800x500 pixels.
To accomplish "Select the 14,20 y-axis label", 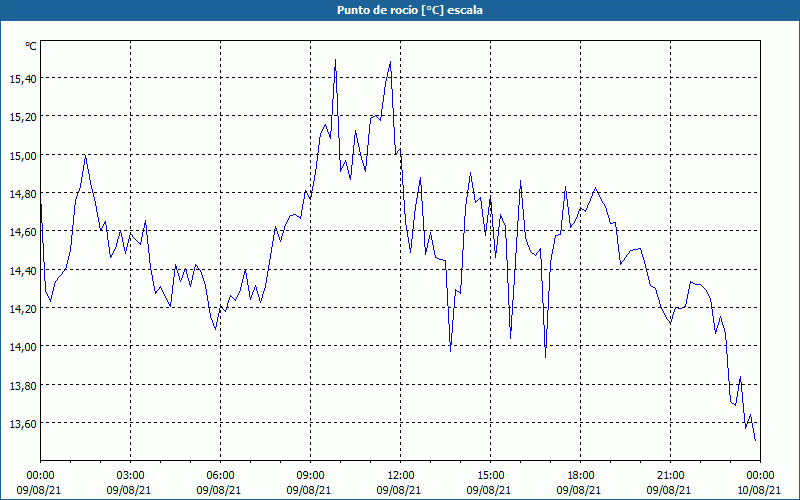I will pyautogui.click(x=23, y=309).
